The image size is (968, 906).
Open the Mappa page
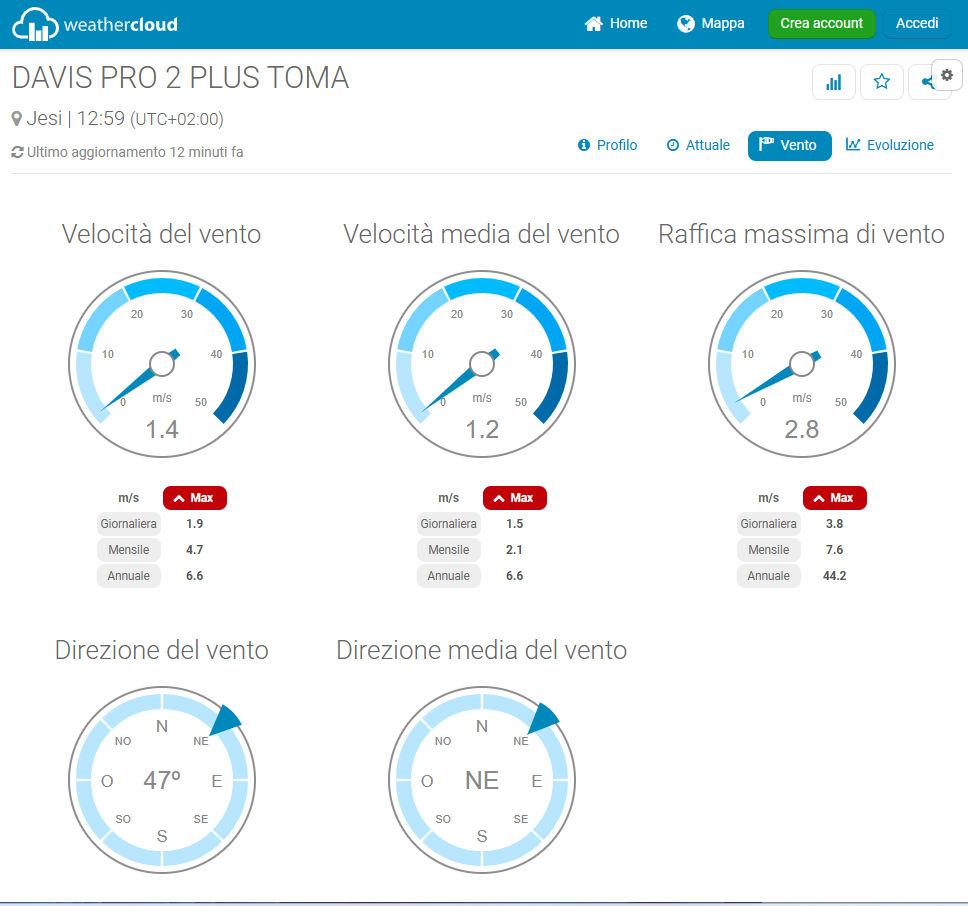tap(711, 23)
